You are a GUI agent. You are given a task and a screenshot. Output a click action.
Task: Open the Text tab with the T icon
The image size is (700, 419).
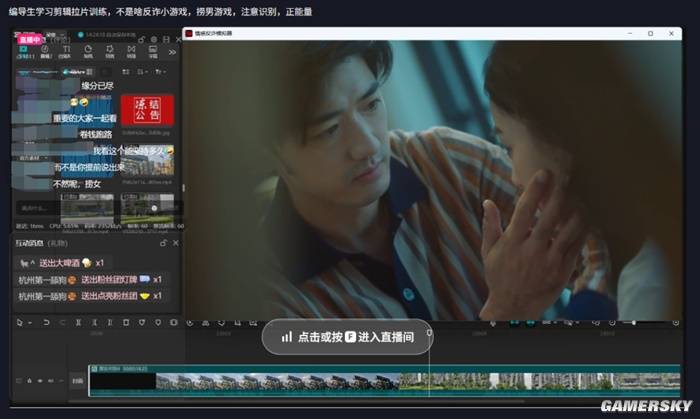pos(66,52)
